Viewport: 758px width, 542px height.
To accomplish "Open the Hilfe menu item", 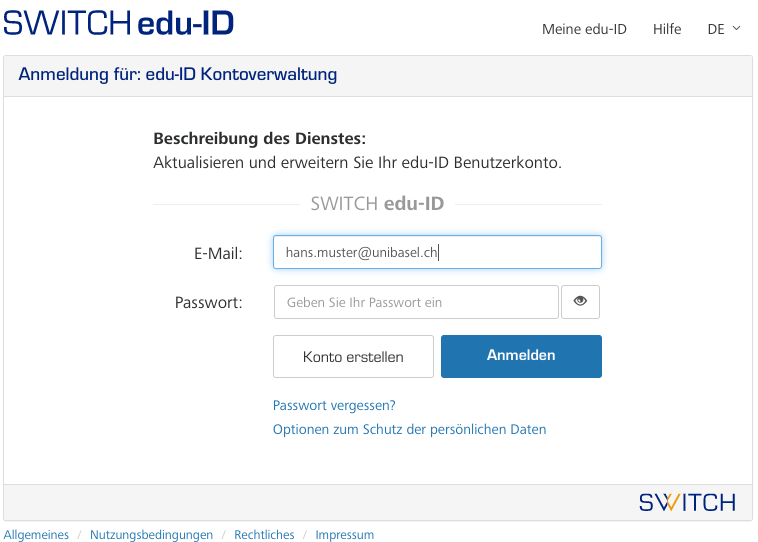I will click(x=667, y=29).
